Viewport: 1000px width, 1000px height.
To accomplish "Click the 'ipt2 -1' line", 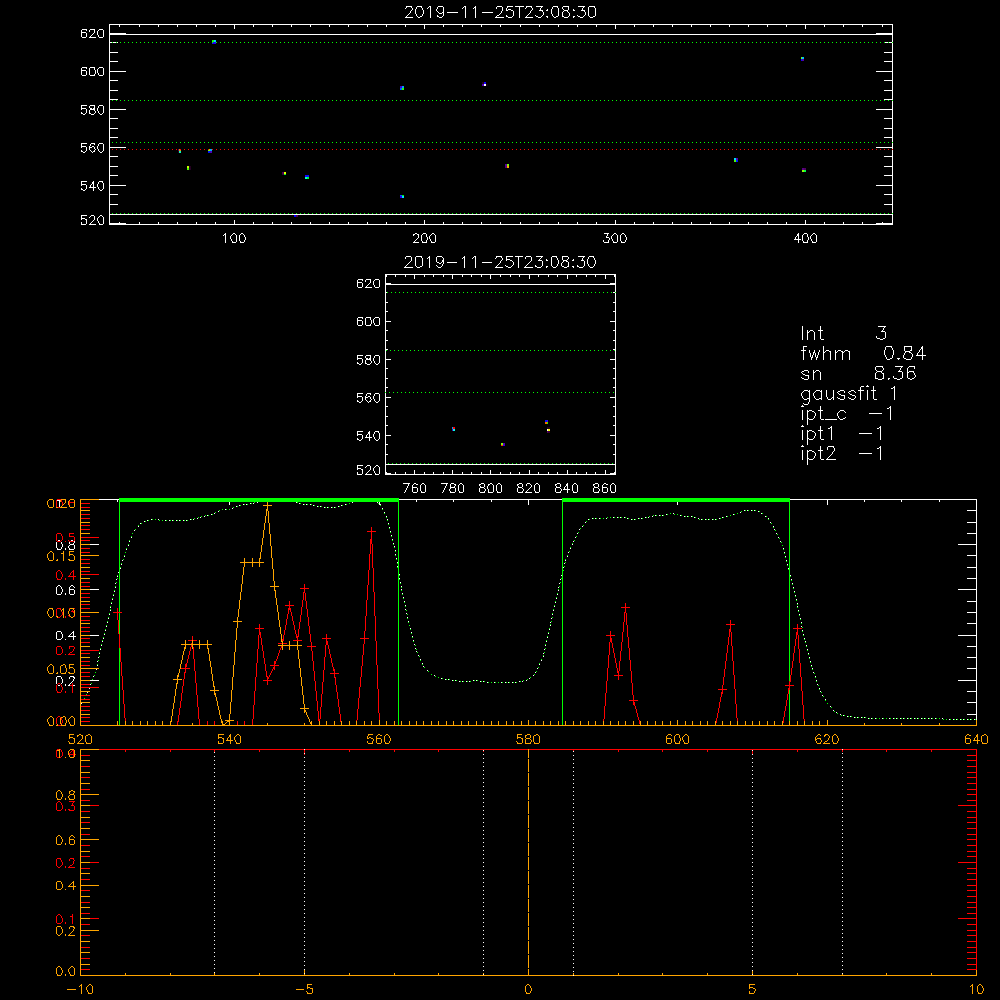I will 842,453.
